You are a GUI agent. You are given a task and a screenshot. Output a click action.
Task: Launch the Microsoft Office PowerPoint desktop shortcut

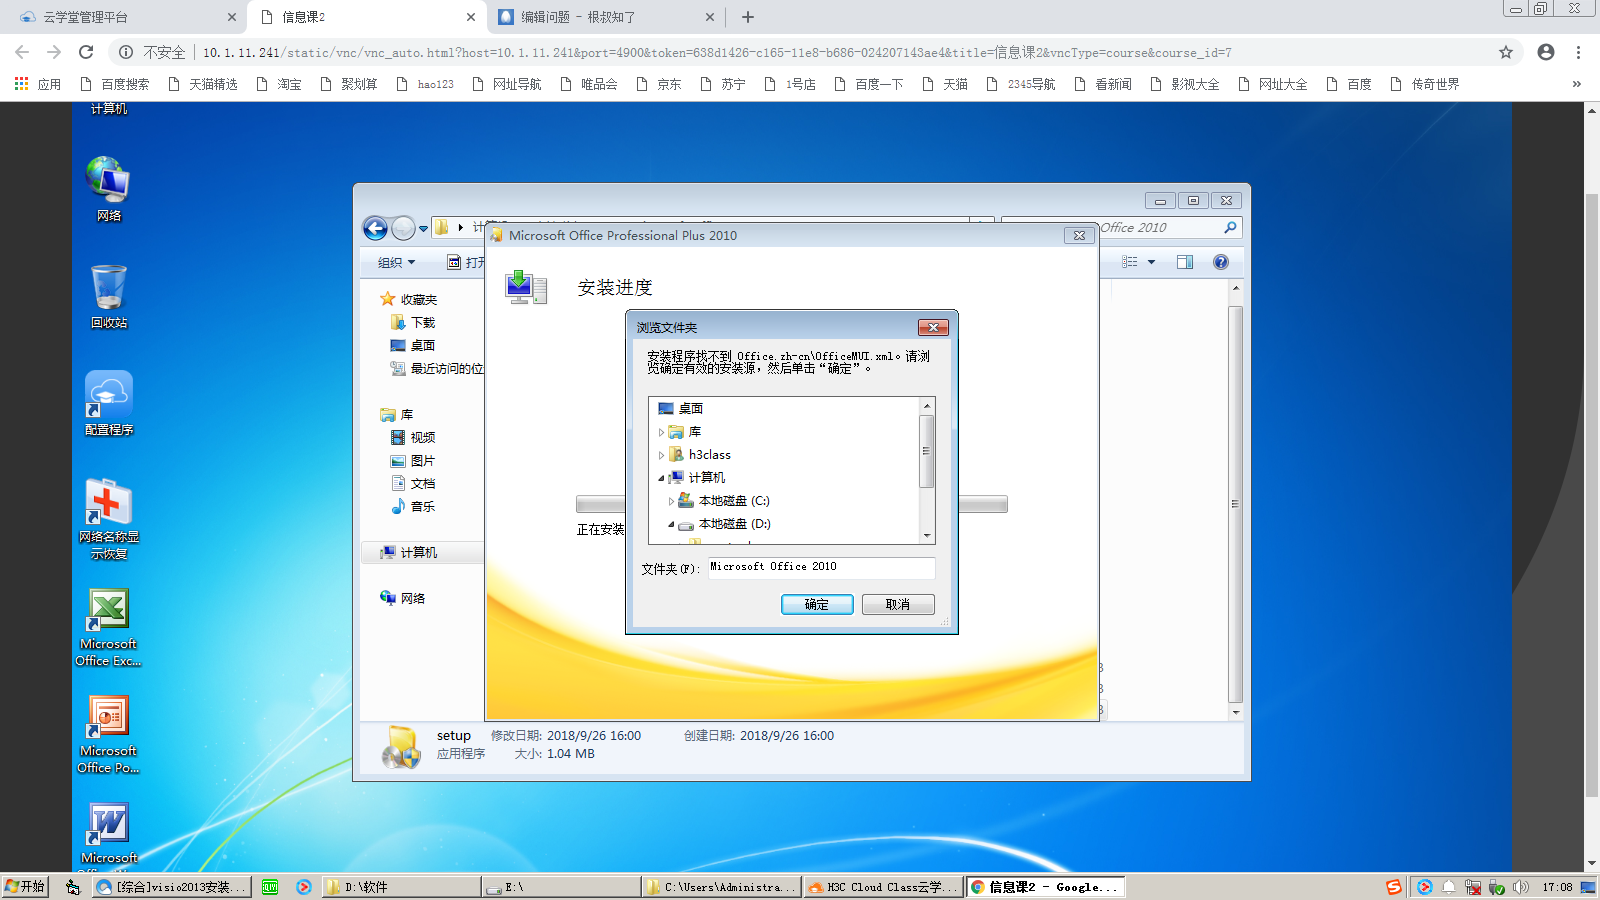[x=108, y=733]
